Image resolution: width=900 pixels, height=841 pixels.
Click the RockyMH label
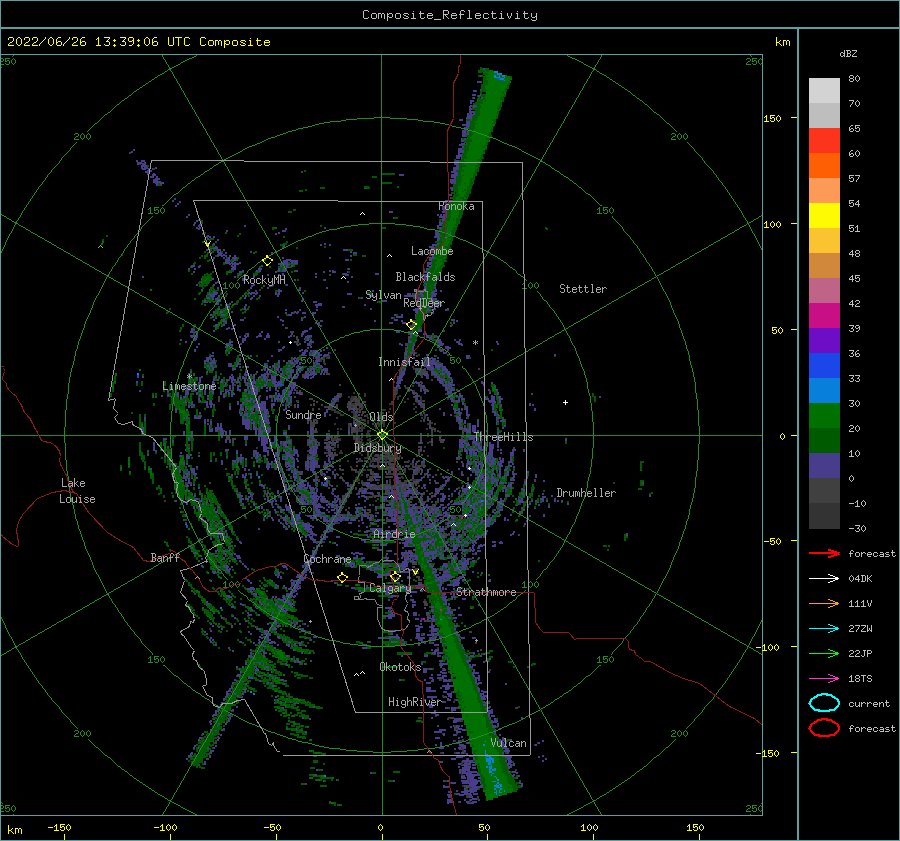pyautogui.click(x=264, y=280)
